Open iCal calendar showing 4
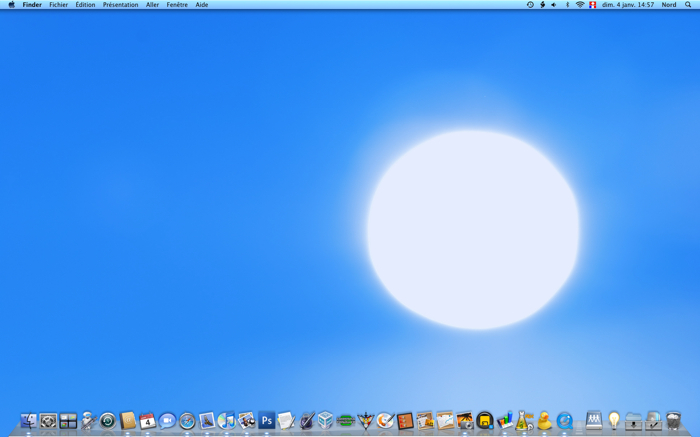This screenshot has height=437, width=700. [147, 421]
